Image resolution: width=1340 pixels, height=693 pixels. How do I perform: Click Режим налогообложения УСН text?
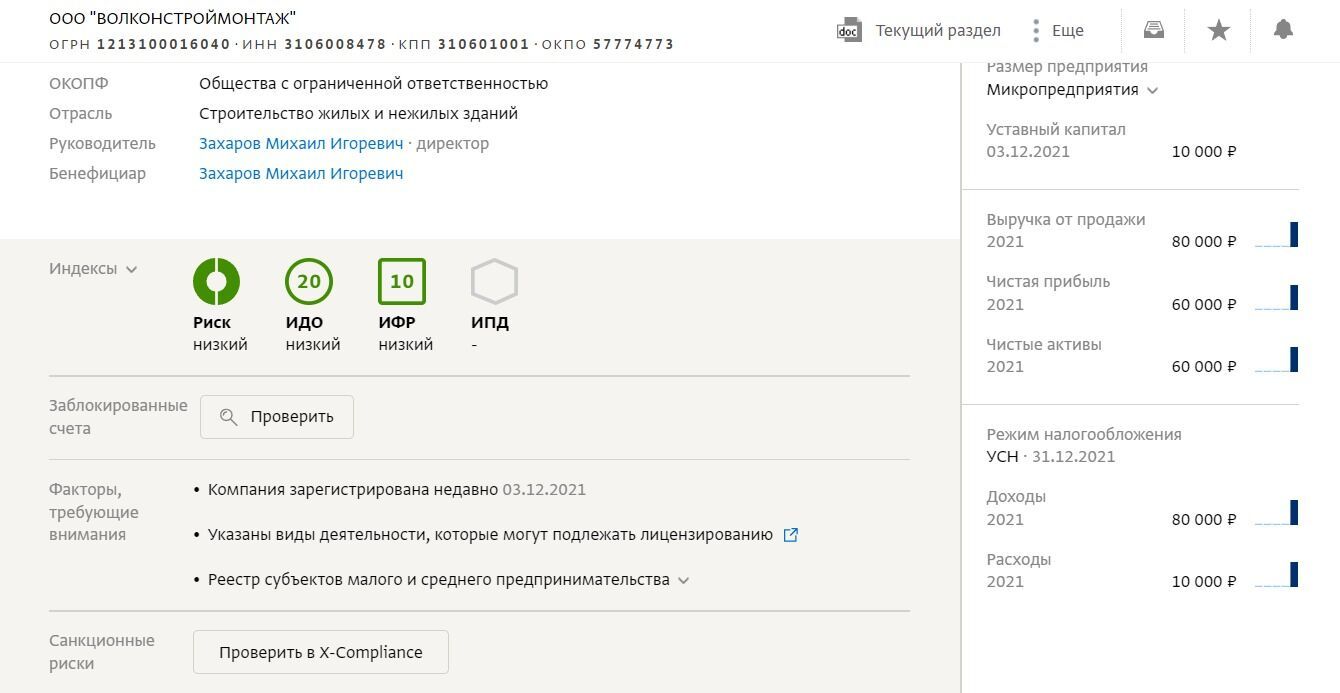tap(1002, 457)
